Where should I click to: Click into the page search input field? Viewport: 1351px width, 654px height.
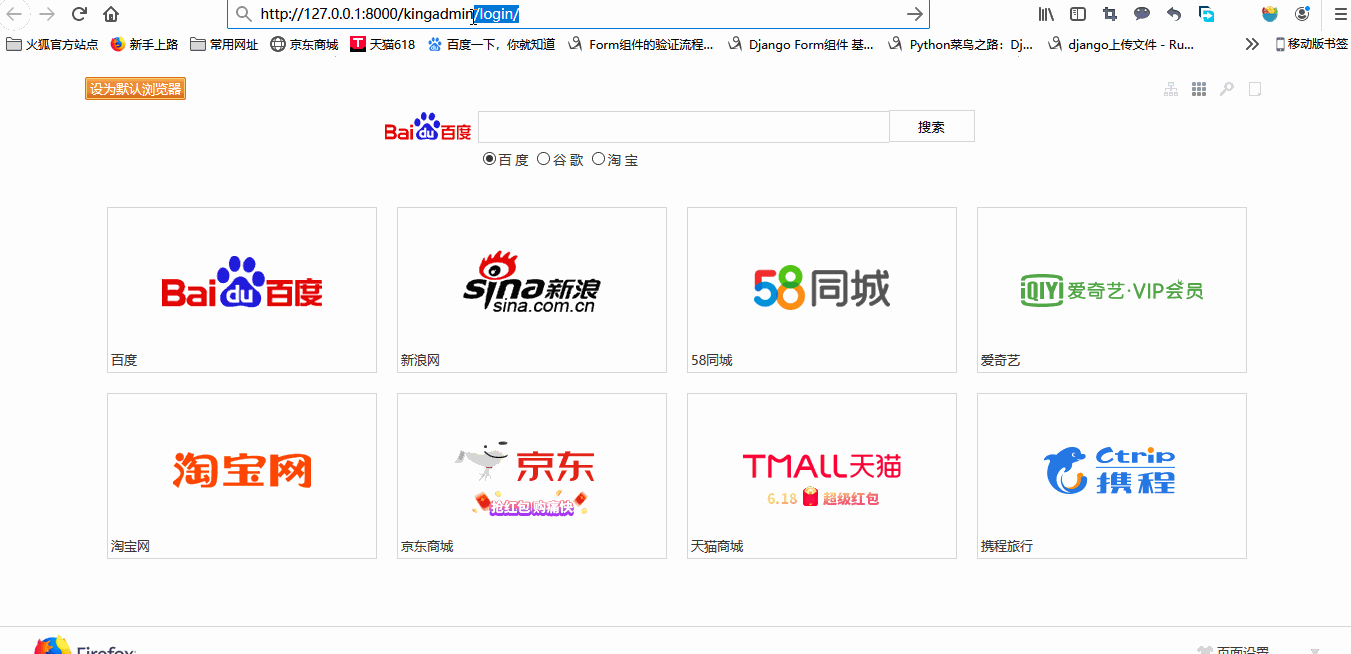684,127
